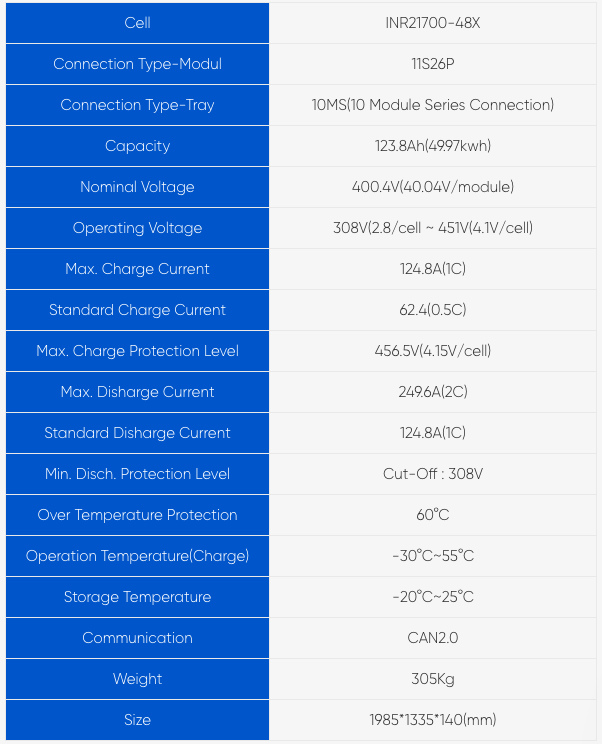
Task: Click the Weight row label
Action: click(137, 679)
